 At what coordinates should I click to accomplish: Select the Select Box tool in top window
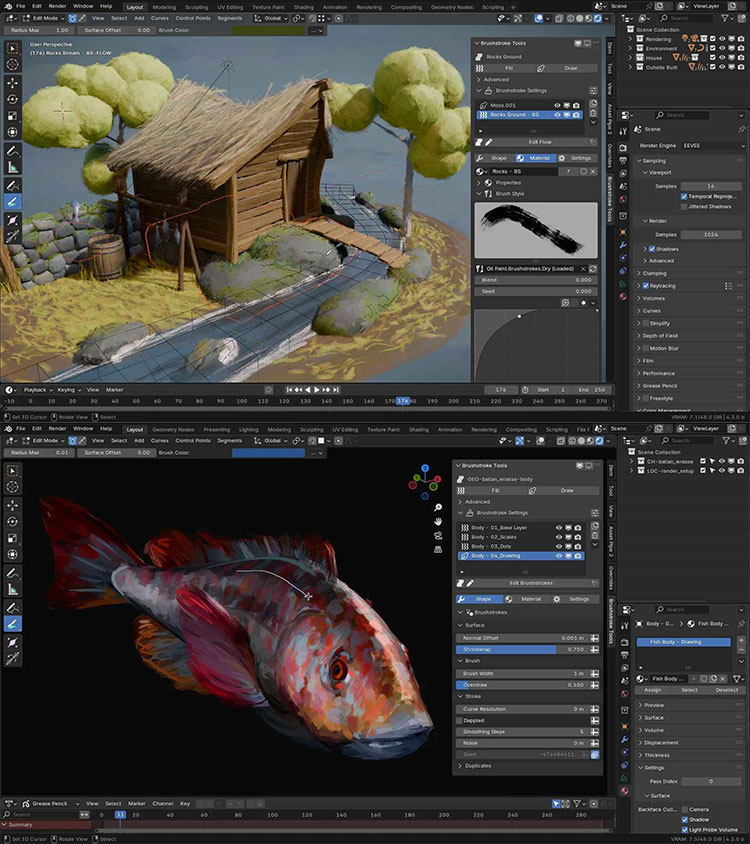click(12, 48)
